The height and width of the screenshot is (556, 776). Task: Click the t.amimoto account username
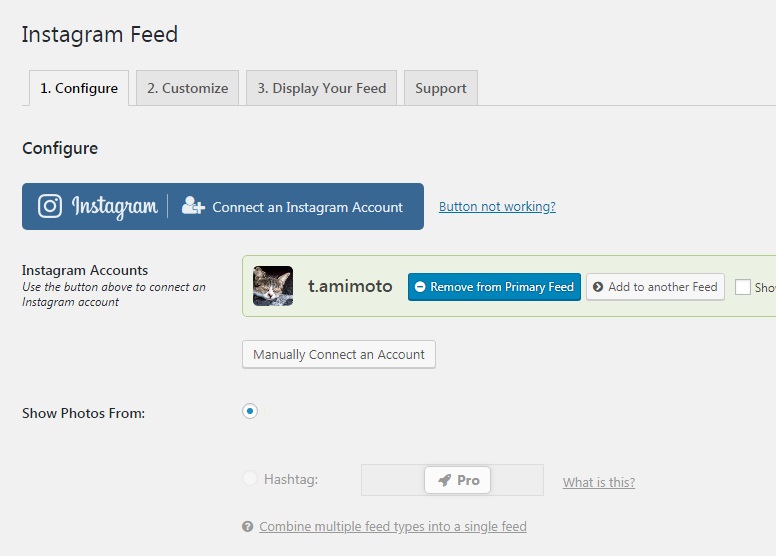point(350,287)
